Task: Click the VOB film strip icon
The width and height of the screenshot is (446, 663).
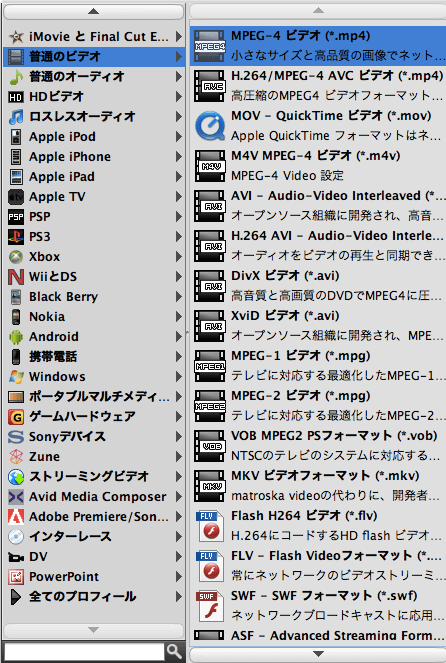Action: pyautogui.click(x=210, y=446)
